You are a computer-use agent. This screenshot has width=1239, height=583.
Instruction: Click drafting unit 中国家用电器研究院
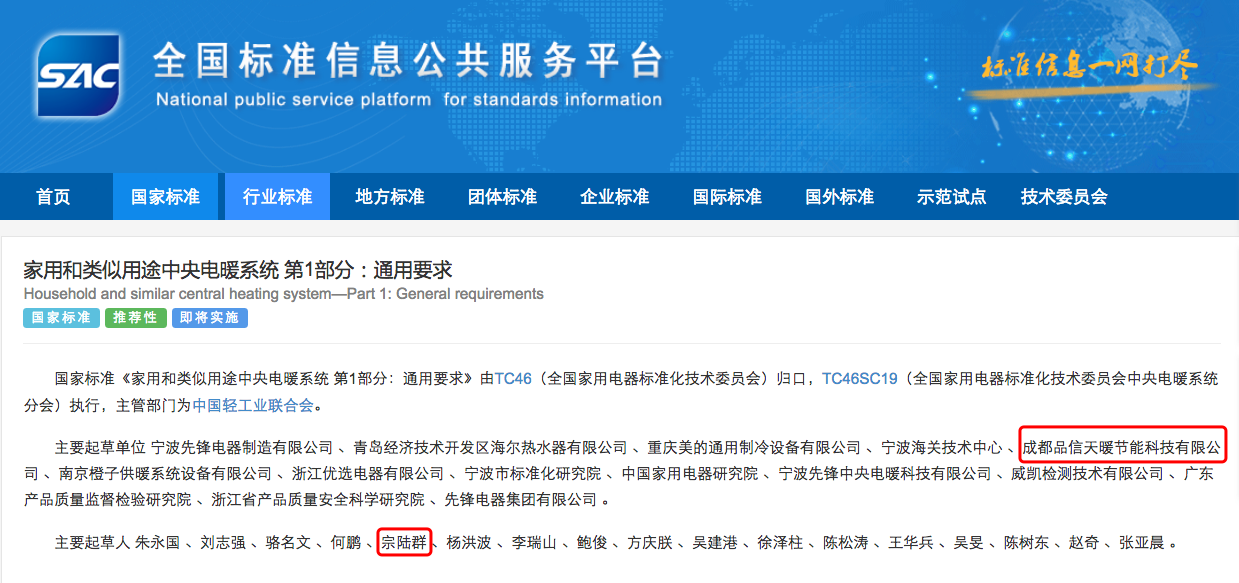click(690, 473)
